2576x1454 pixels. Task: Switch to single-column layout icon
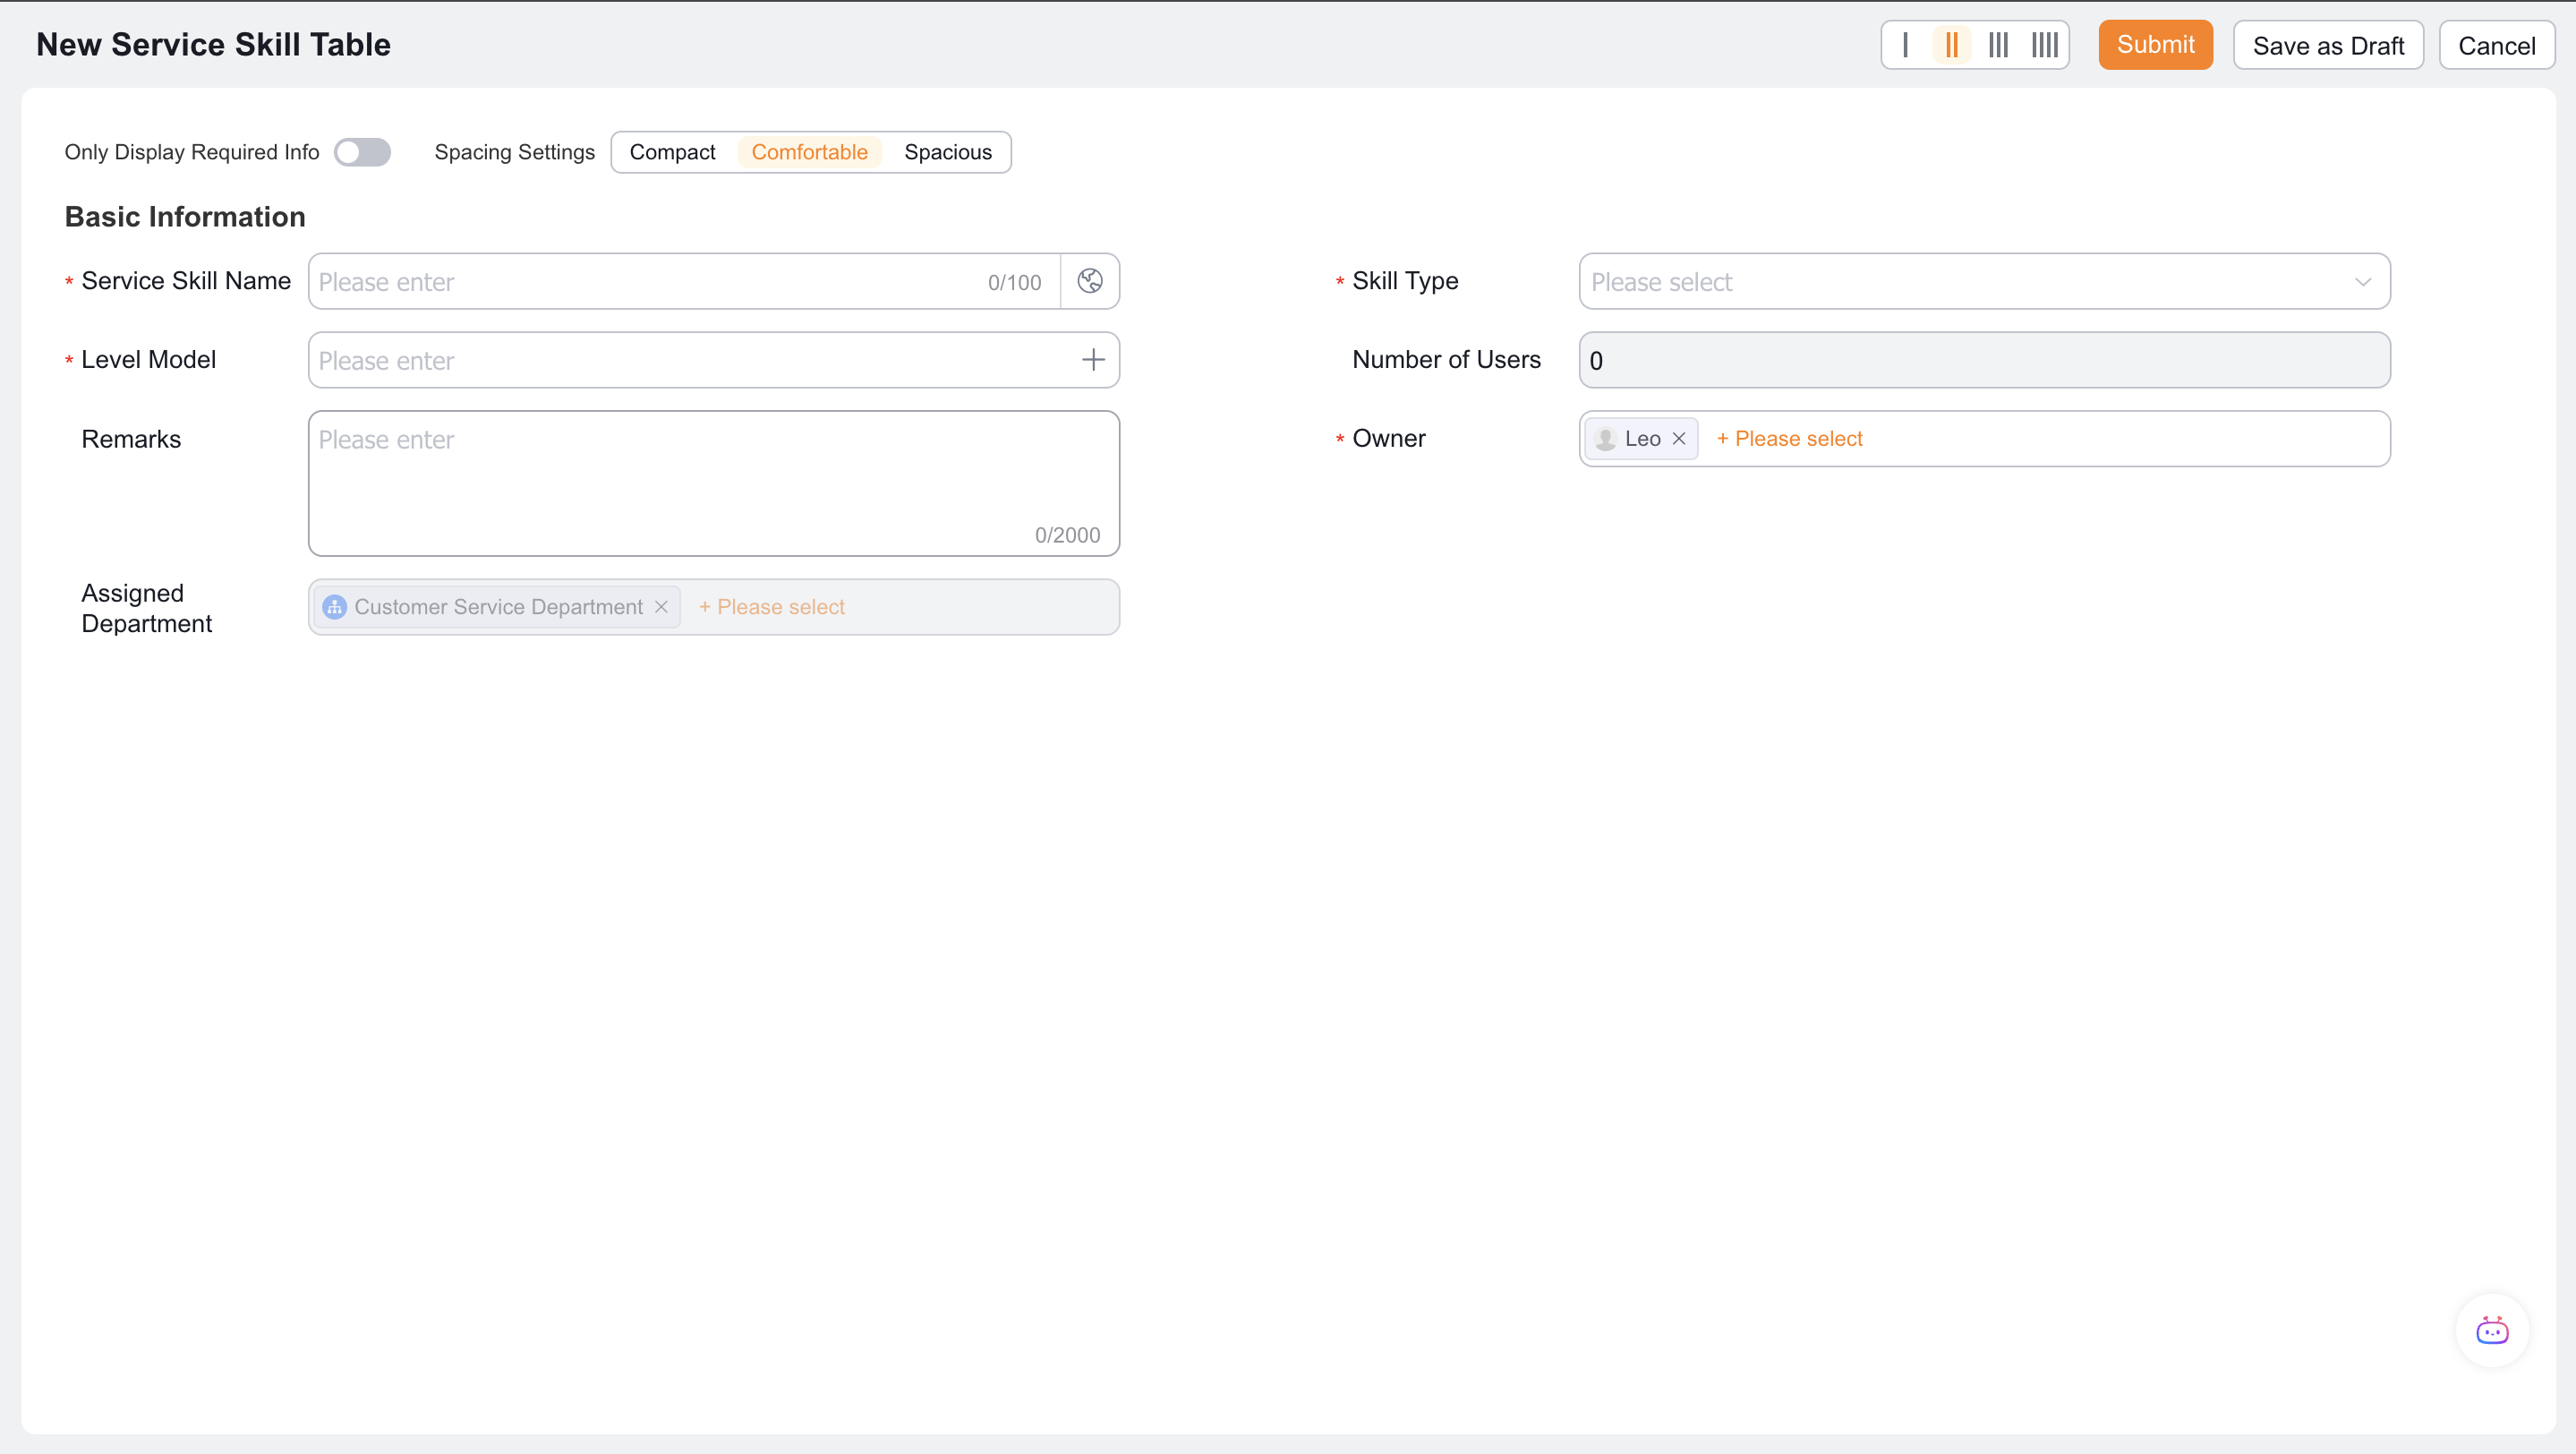coord(1905,45)
